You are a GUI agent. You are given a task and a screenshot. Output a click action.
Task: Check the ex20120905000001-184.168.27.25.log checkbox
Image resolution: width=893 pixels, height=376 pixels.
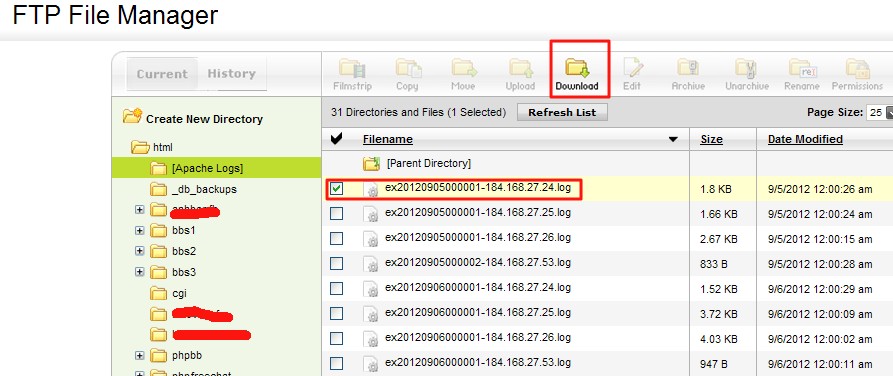click(x=337, y=214)
